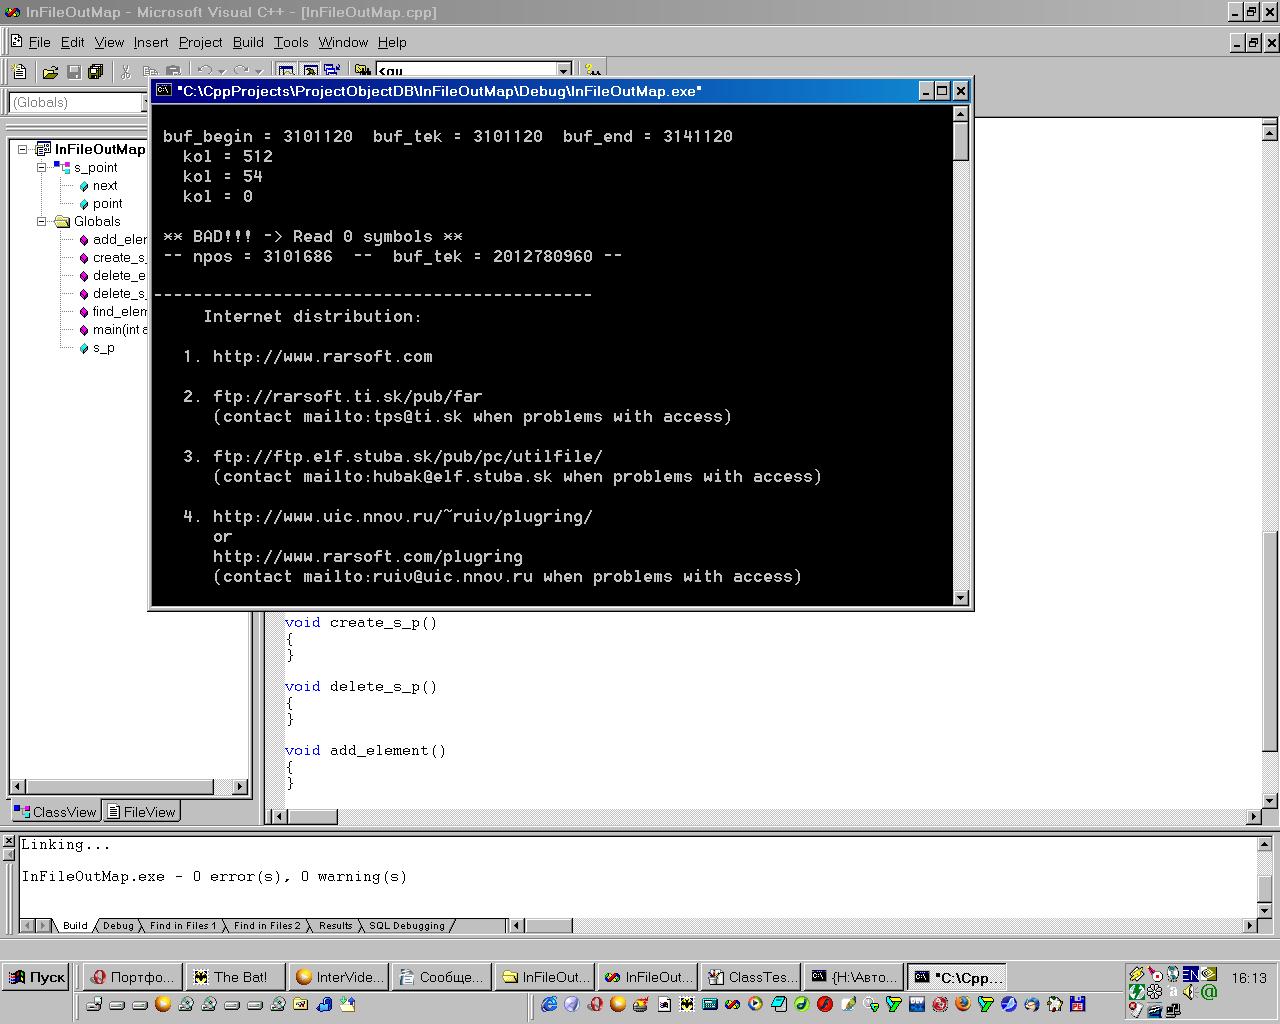1280x1024 pixels.
Task: Open the find text combo box dropdown
Action: pos(564,72)
